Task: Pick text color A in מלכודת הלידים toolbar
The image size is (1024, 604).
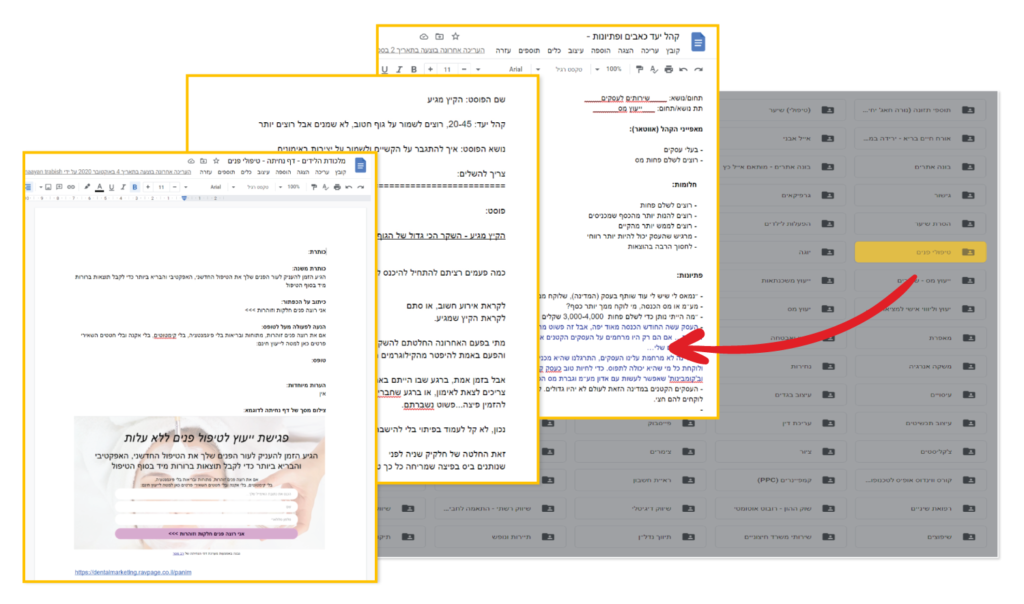Action: coord(99,187)
